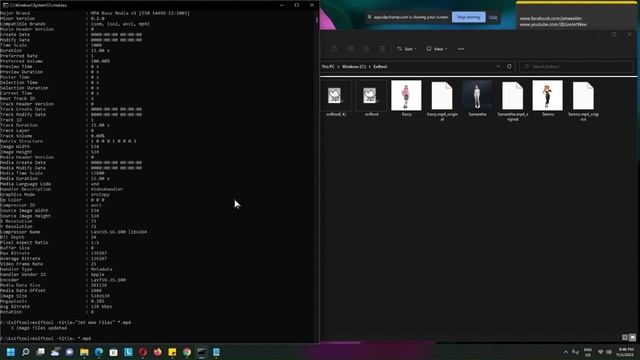Screen dimensions: 640x360
Task: Select the exiftool executable file
Action: pos(371,99)
